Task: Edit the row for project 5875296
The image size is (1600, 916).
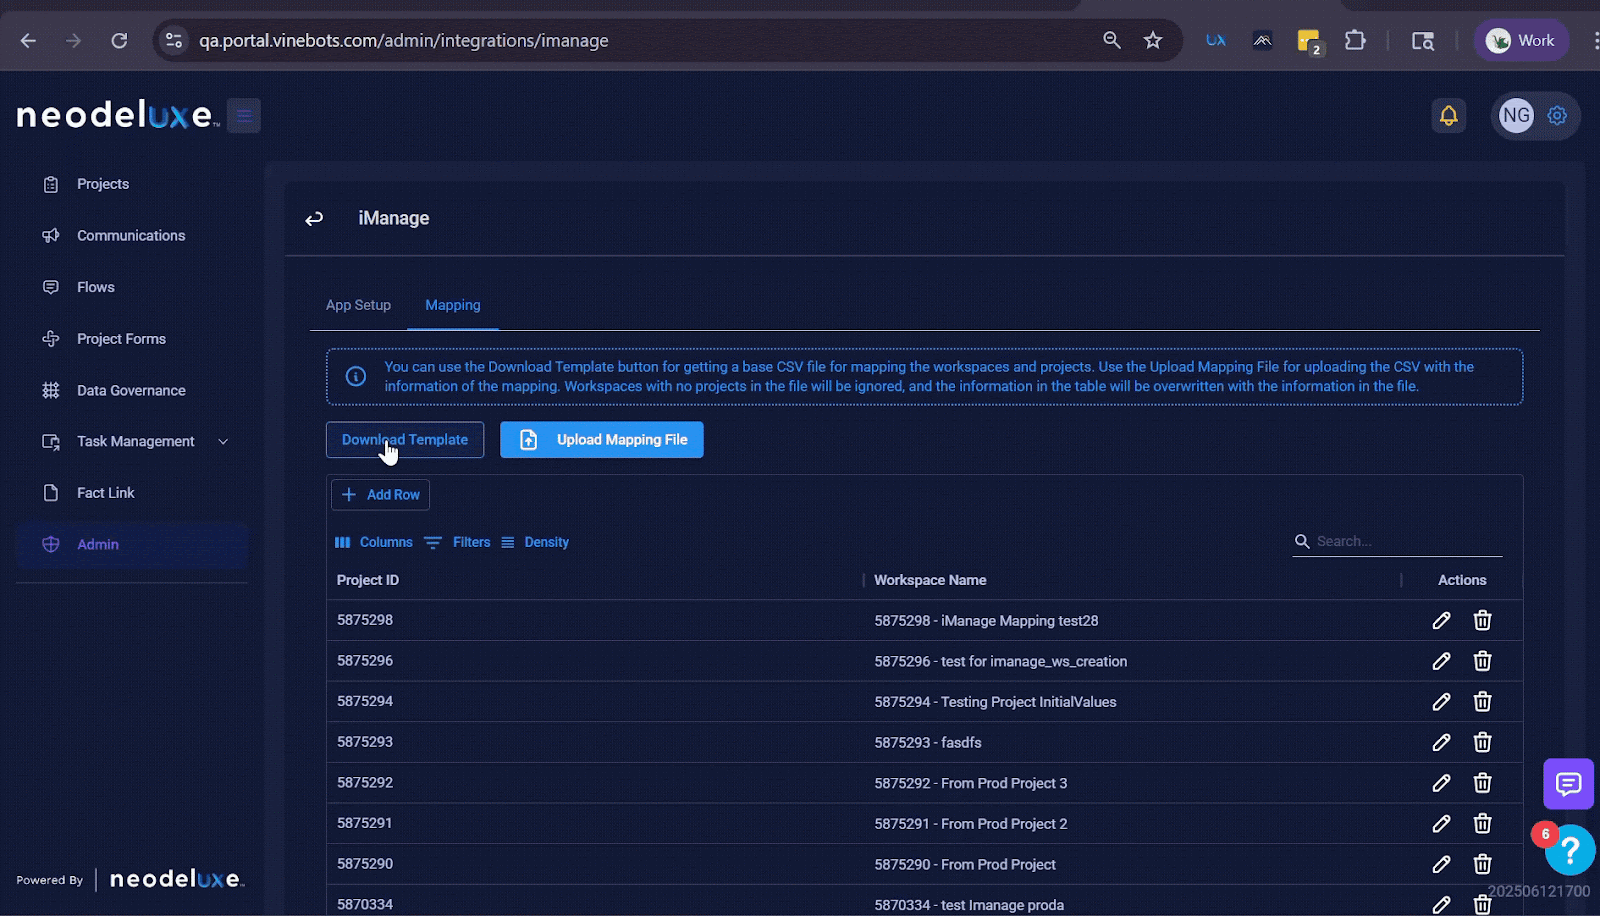Action: (x=1441, y=661)
